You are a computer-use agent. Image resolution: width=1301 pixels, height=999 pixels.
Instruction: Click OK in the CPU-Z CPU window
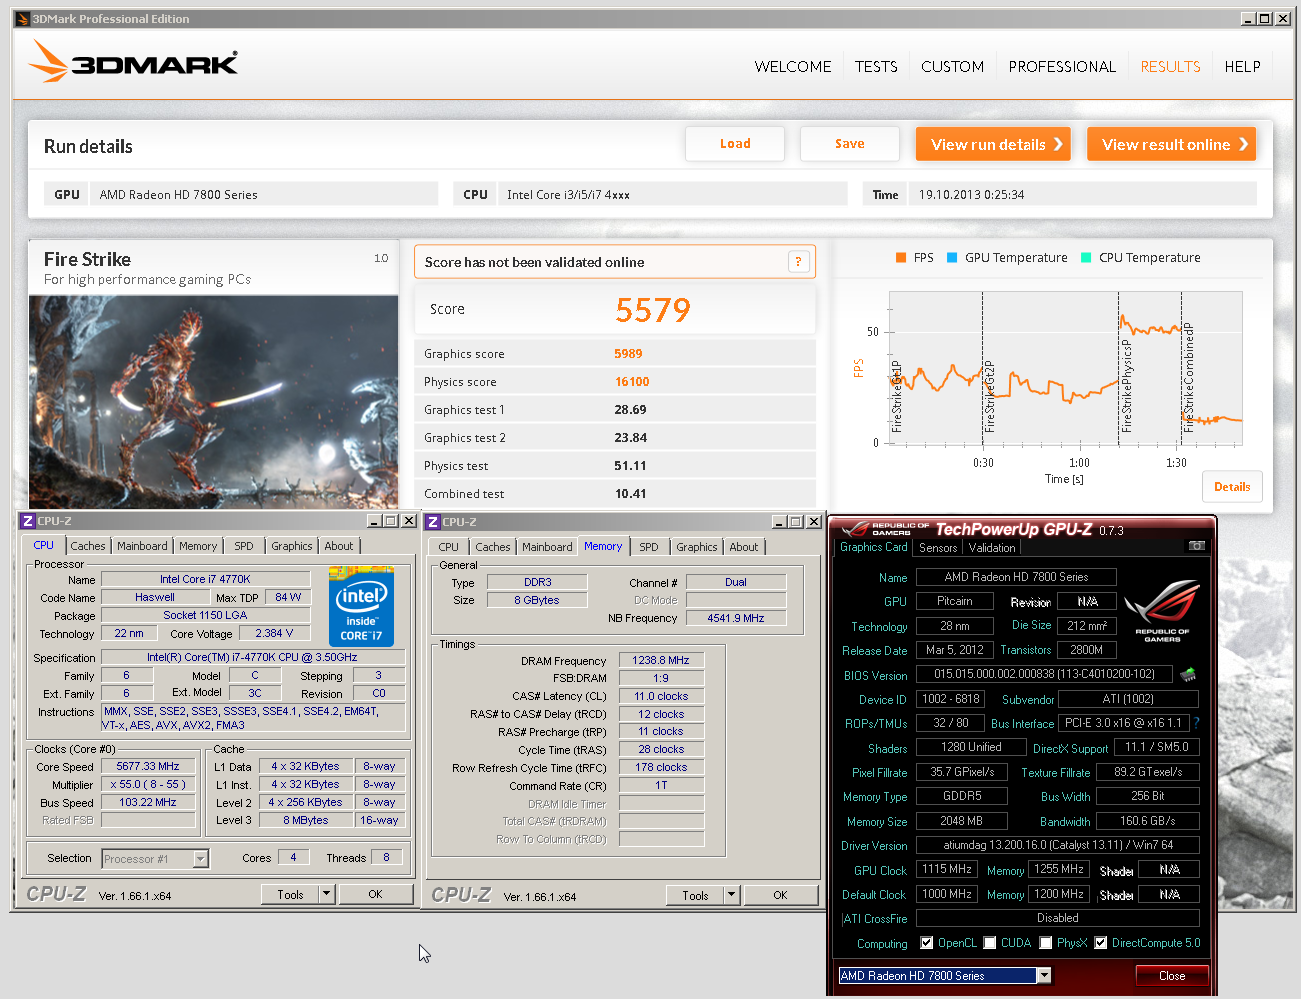point(375,894)
